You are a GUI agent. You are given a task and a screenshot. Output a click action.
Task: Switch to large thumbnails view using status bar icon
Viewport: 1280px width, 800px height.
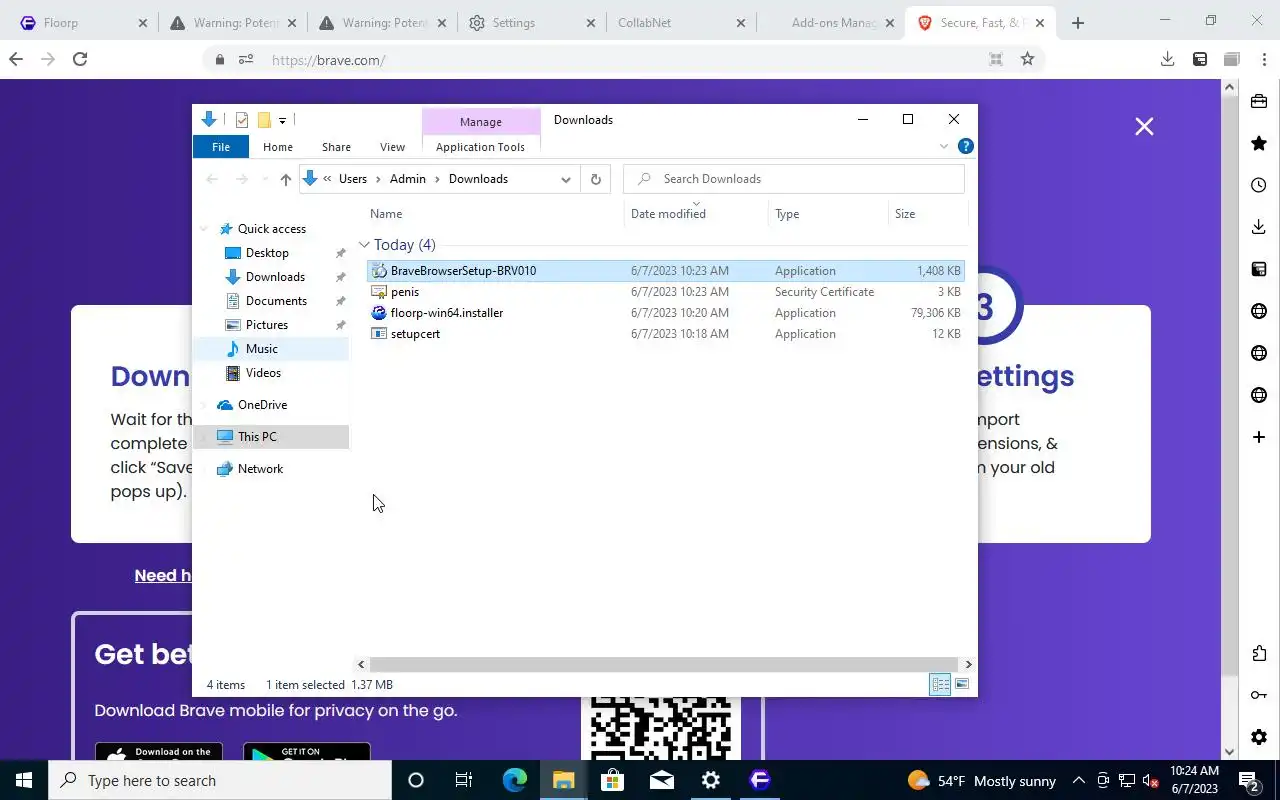962,685
